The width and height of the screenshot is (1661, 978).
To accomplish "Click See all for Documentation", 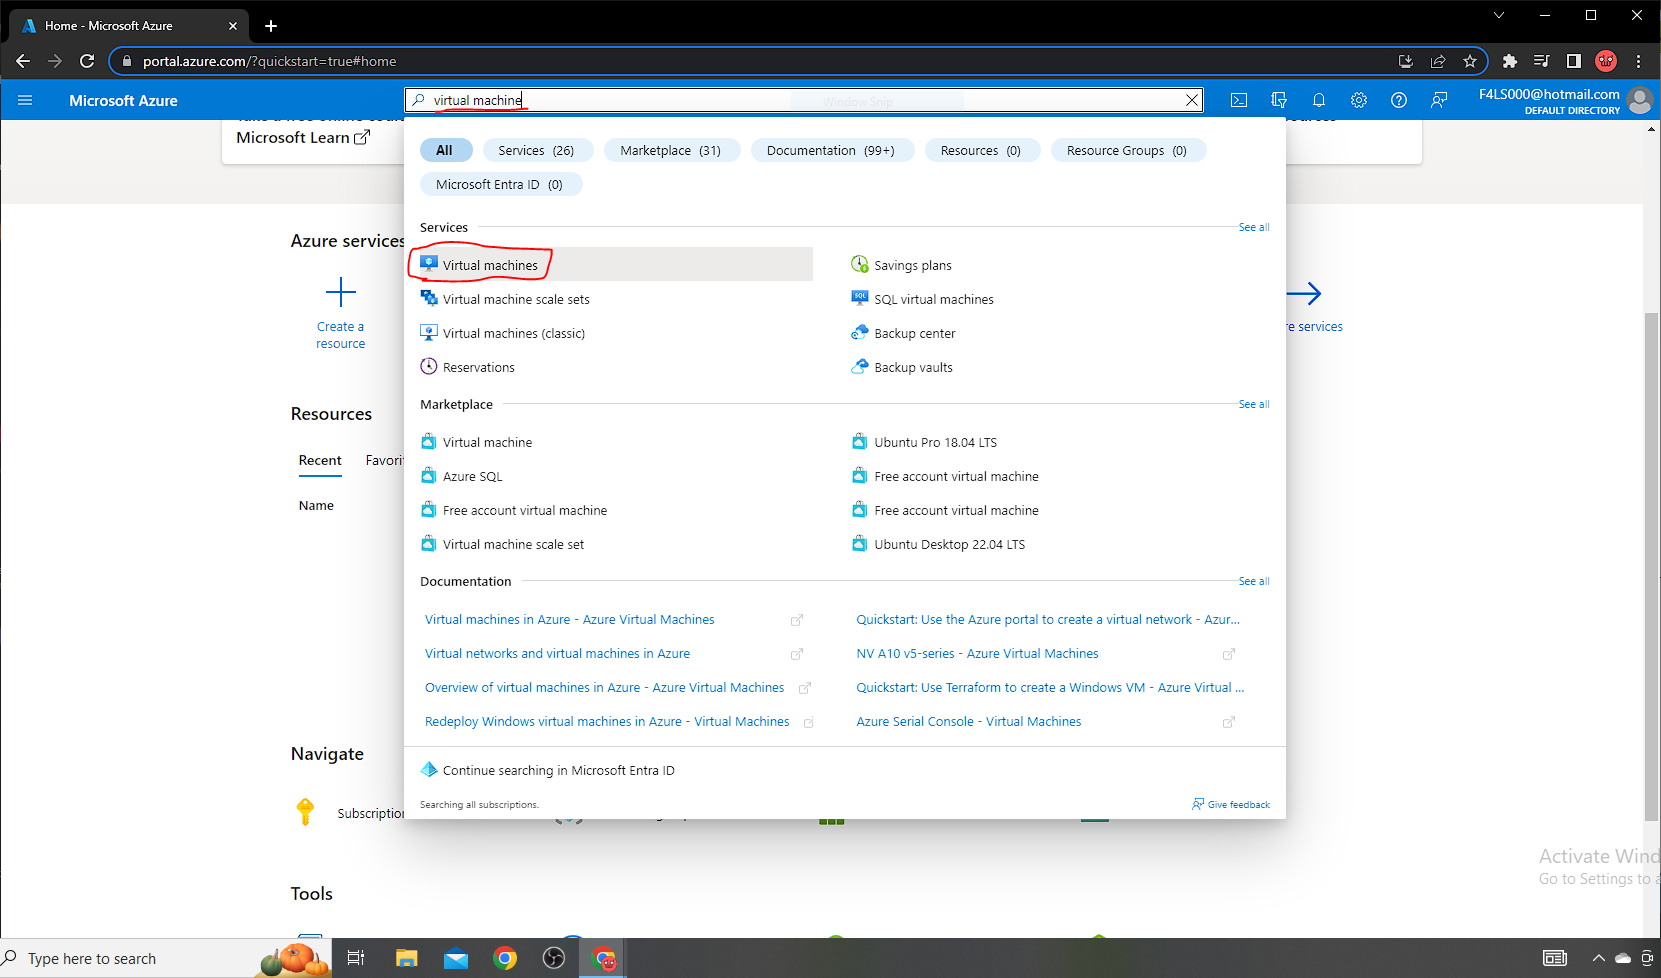I will [1254, 581].
